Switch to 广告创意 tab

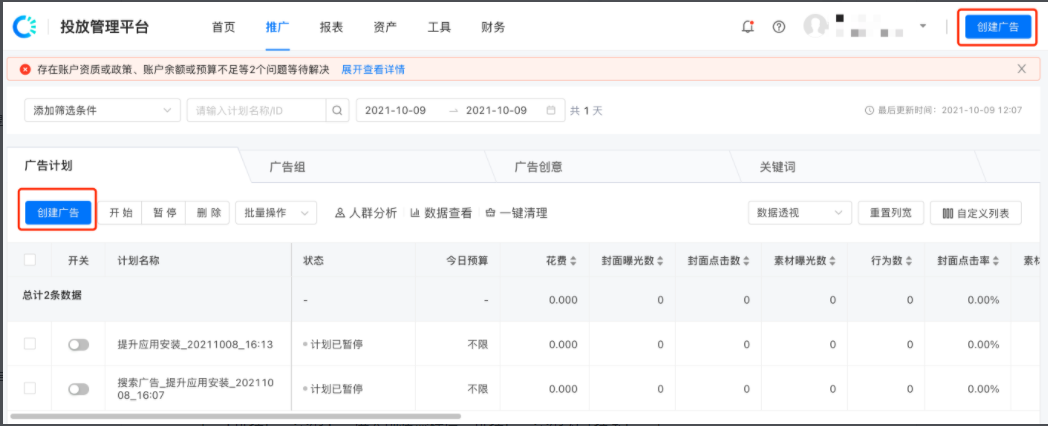[x=539, y=167]
